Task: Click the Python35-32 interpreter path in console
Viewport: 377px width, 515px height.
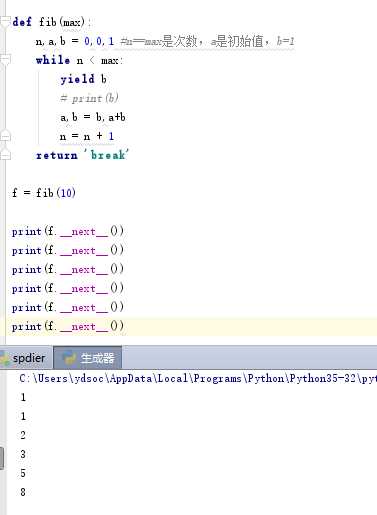Action: [x=198, y=379]
